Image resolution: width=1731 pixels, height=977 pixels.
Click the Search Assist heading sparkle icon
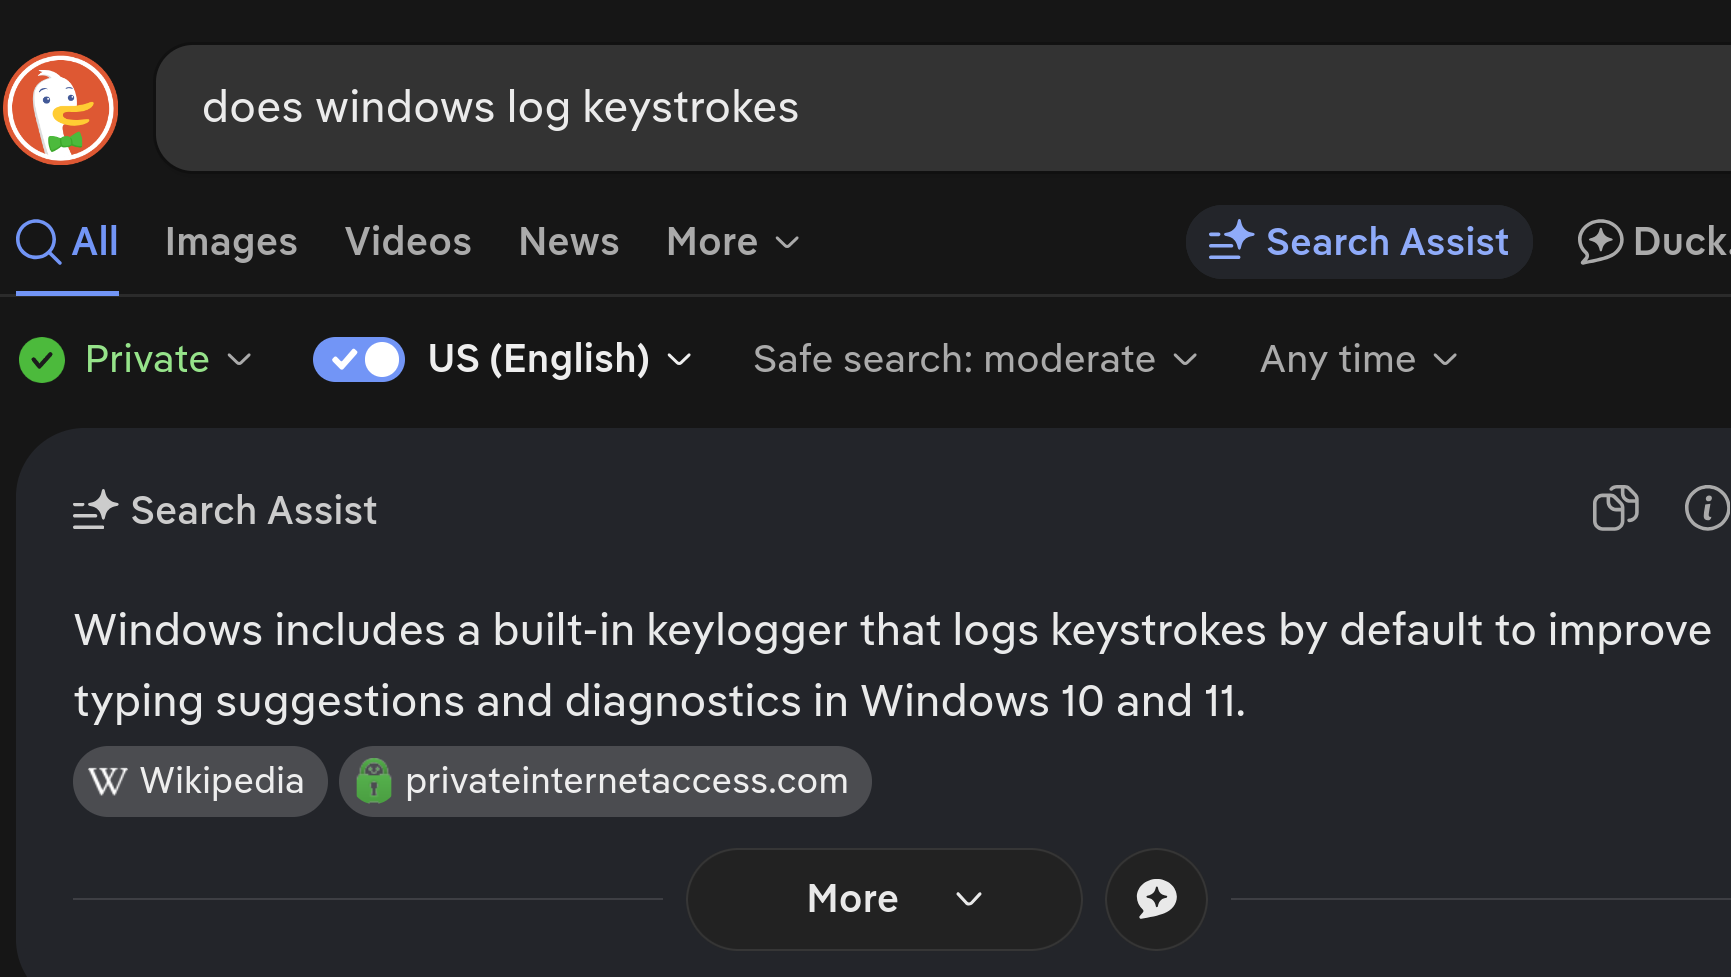(x=95, y=510)
